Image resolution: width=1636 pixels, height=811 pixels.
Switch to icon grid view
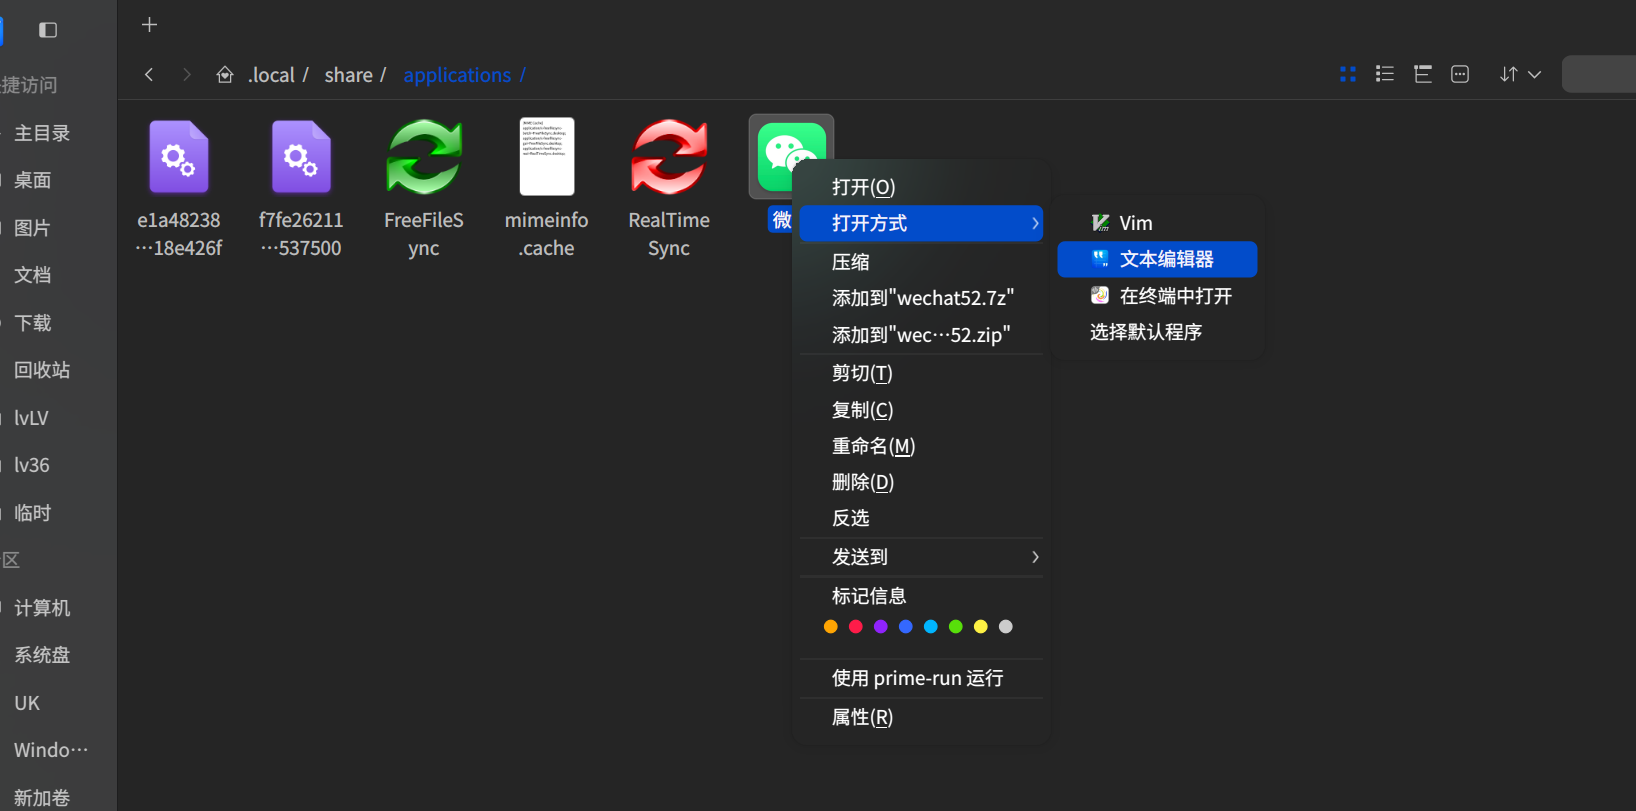point(1348,74)
